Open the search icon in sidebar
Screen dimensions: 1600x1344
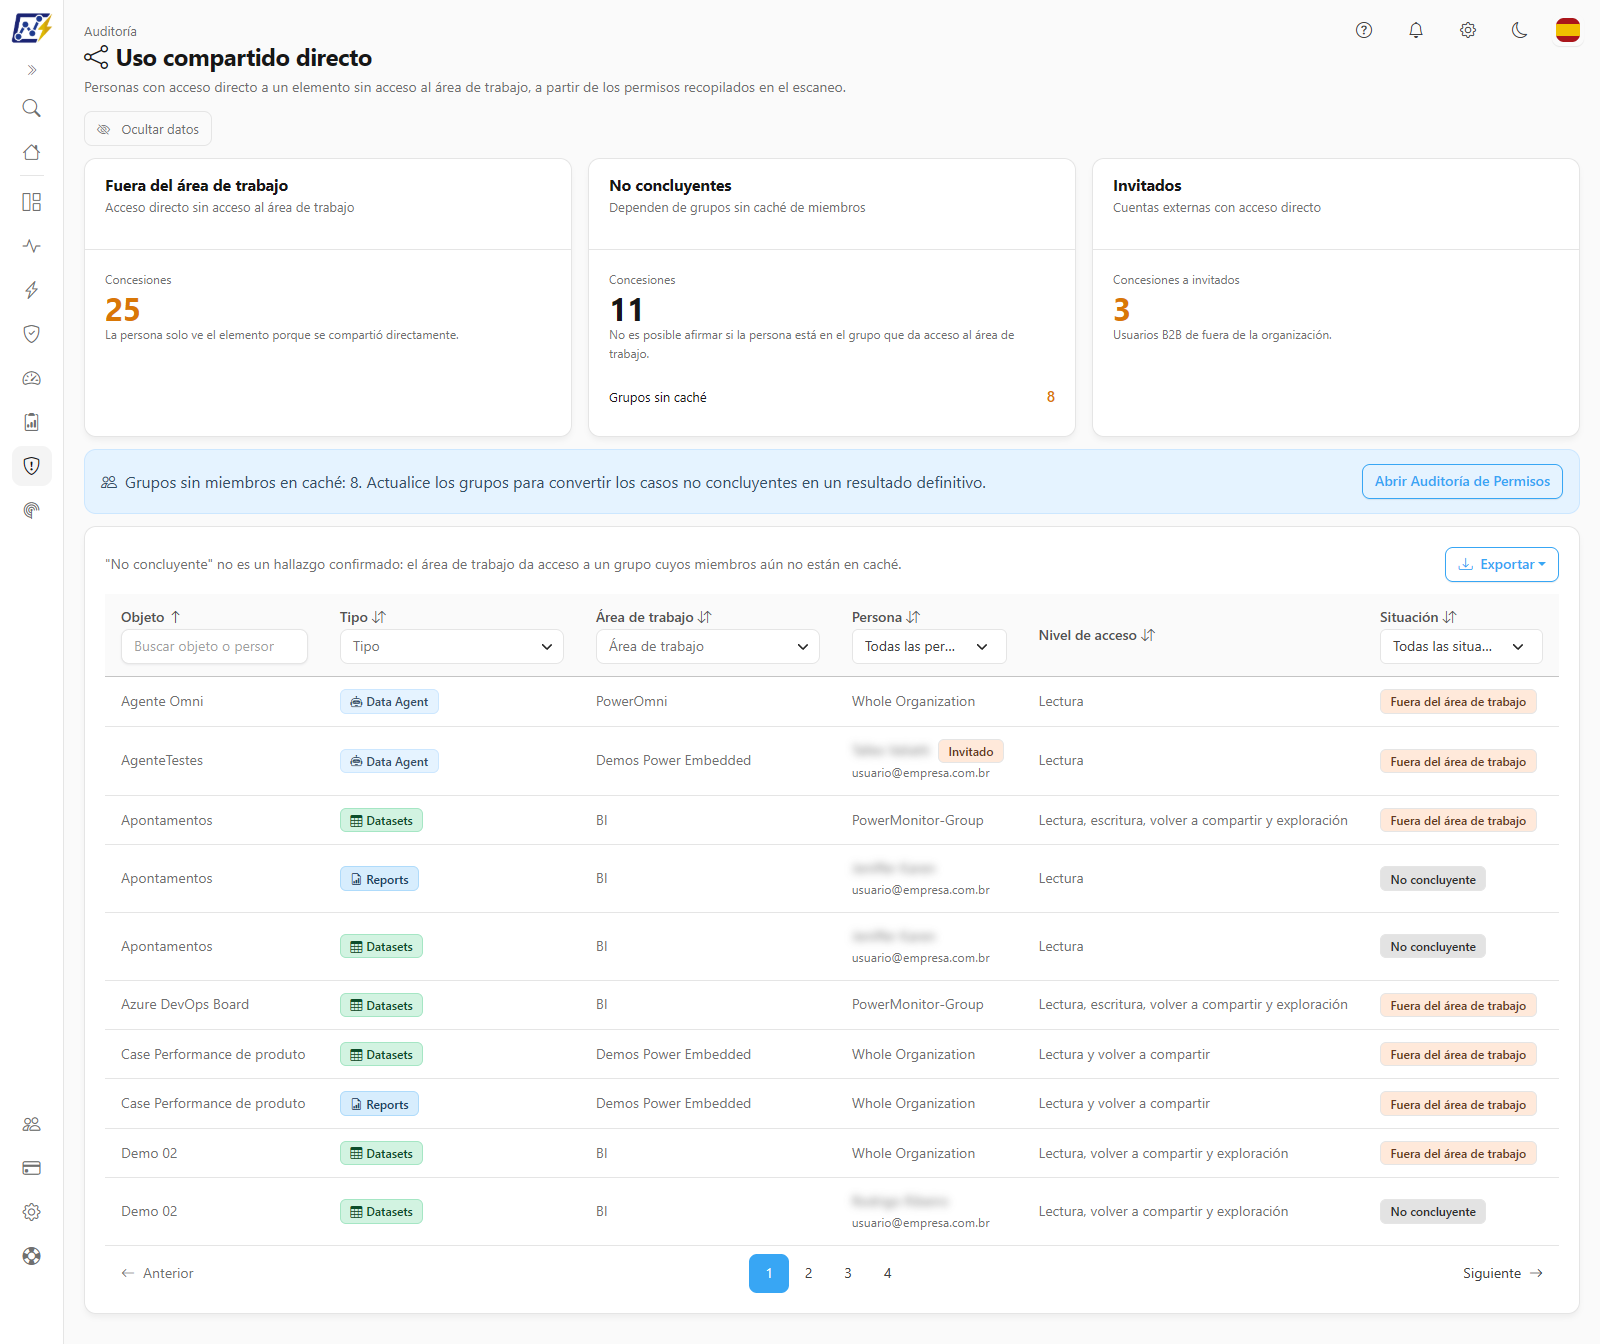click(x=32, y=108)
